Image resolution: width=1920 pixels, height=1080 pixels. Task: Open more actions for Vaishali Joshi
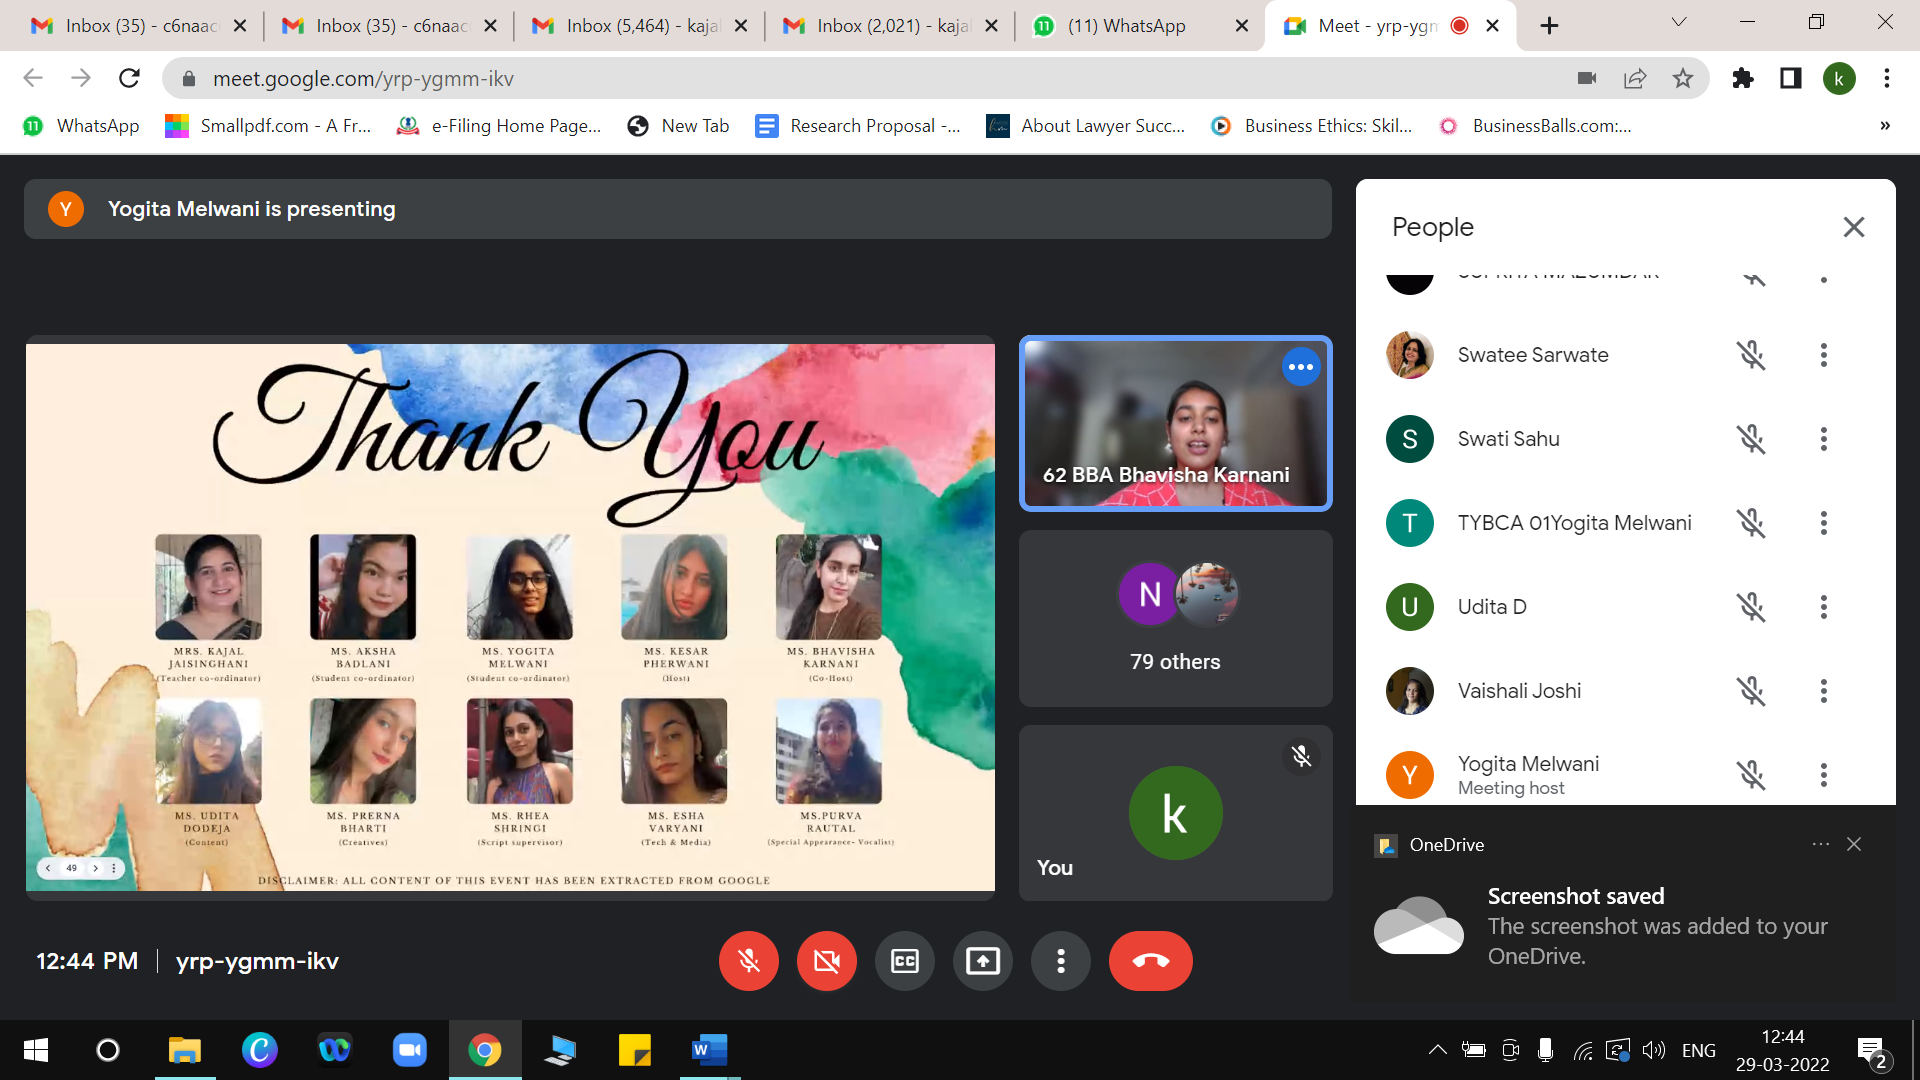[x=1823, y=691]
